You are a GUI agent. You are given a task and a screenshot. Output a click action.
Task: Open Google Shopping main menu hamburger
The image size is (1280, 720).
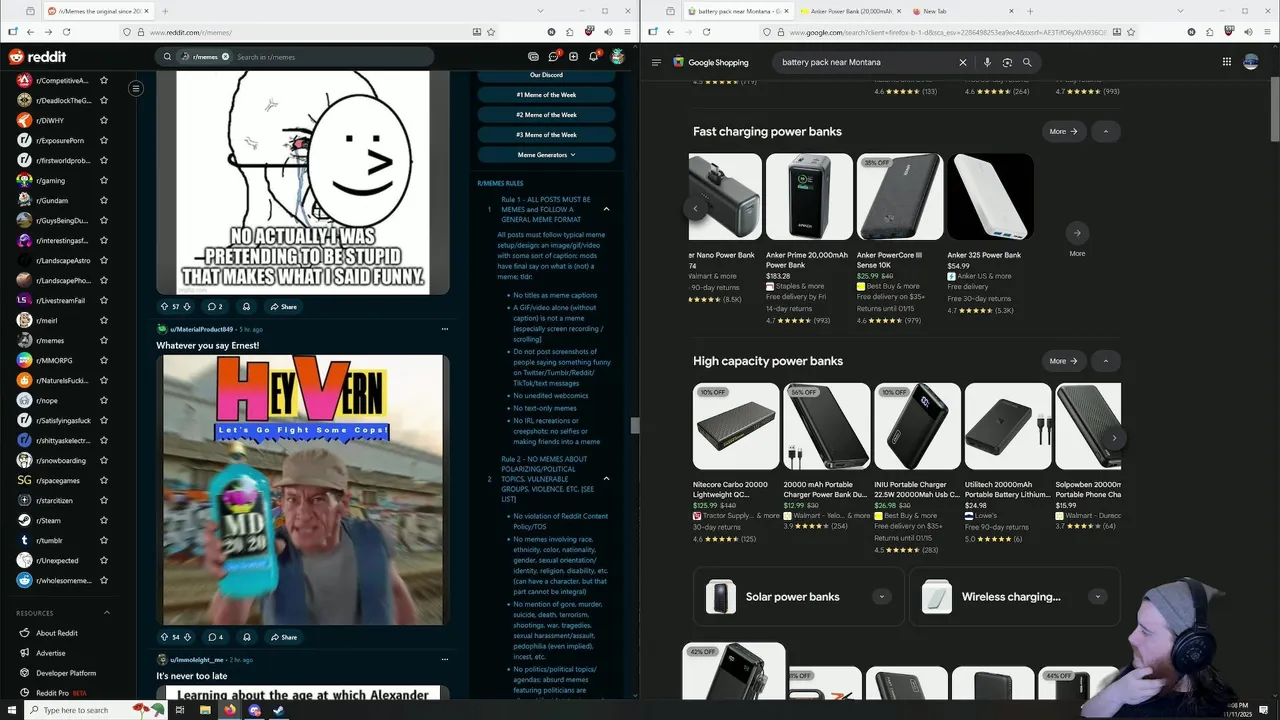coord(656,62)
